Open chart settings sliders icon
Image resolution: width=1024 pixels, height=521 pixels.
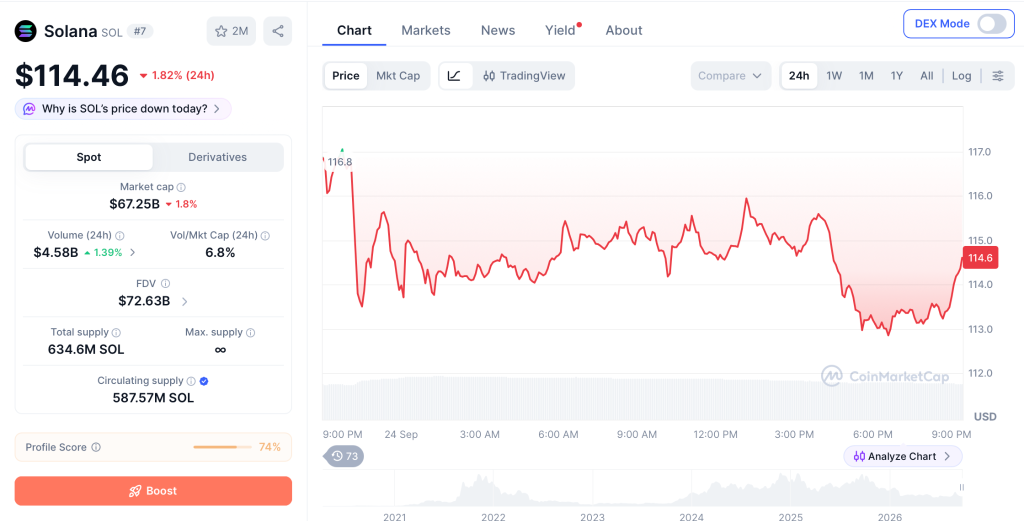coord(998,76)
